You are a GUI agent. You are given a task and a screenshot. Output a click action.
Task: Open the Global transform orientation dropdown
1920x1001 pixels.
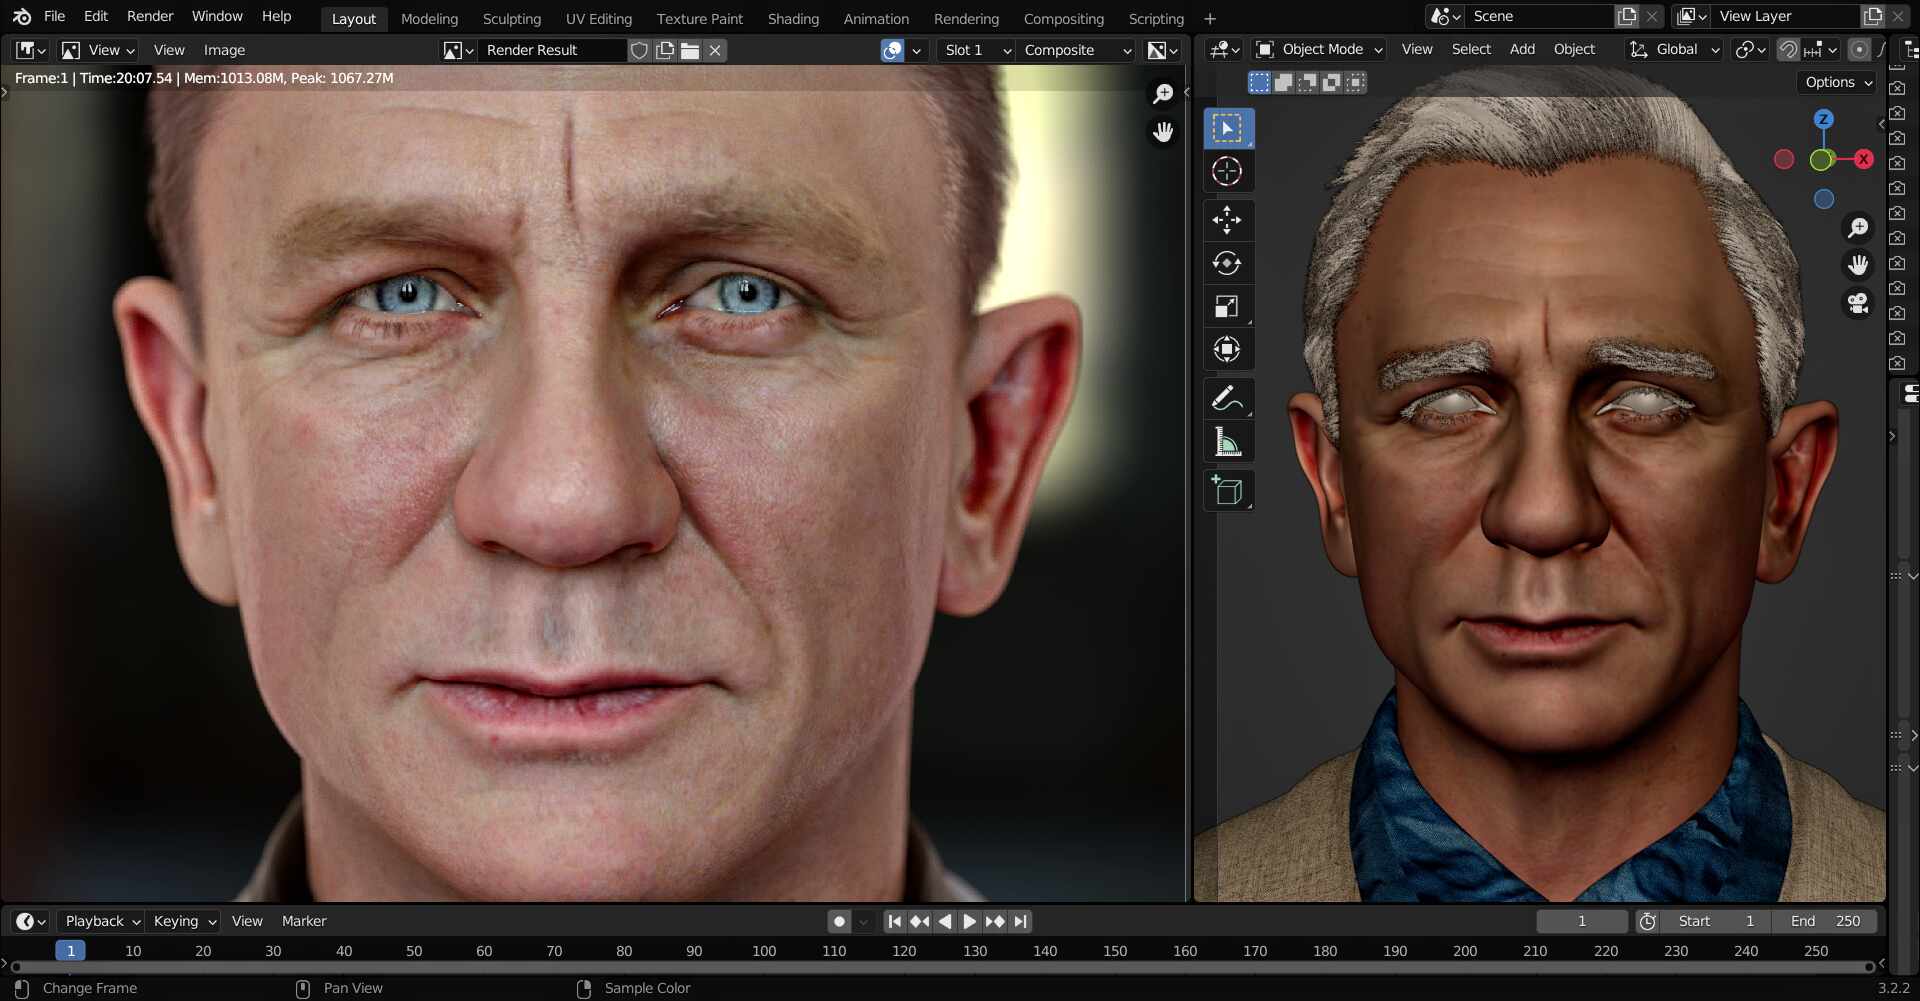tap(1674, 49)
